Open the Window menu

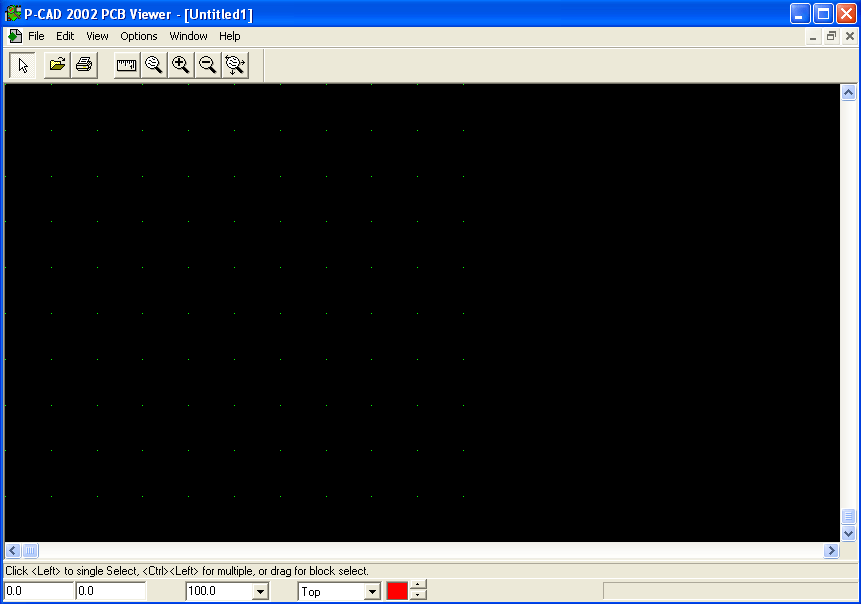point(188,36)
